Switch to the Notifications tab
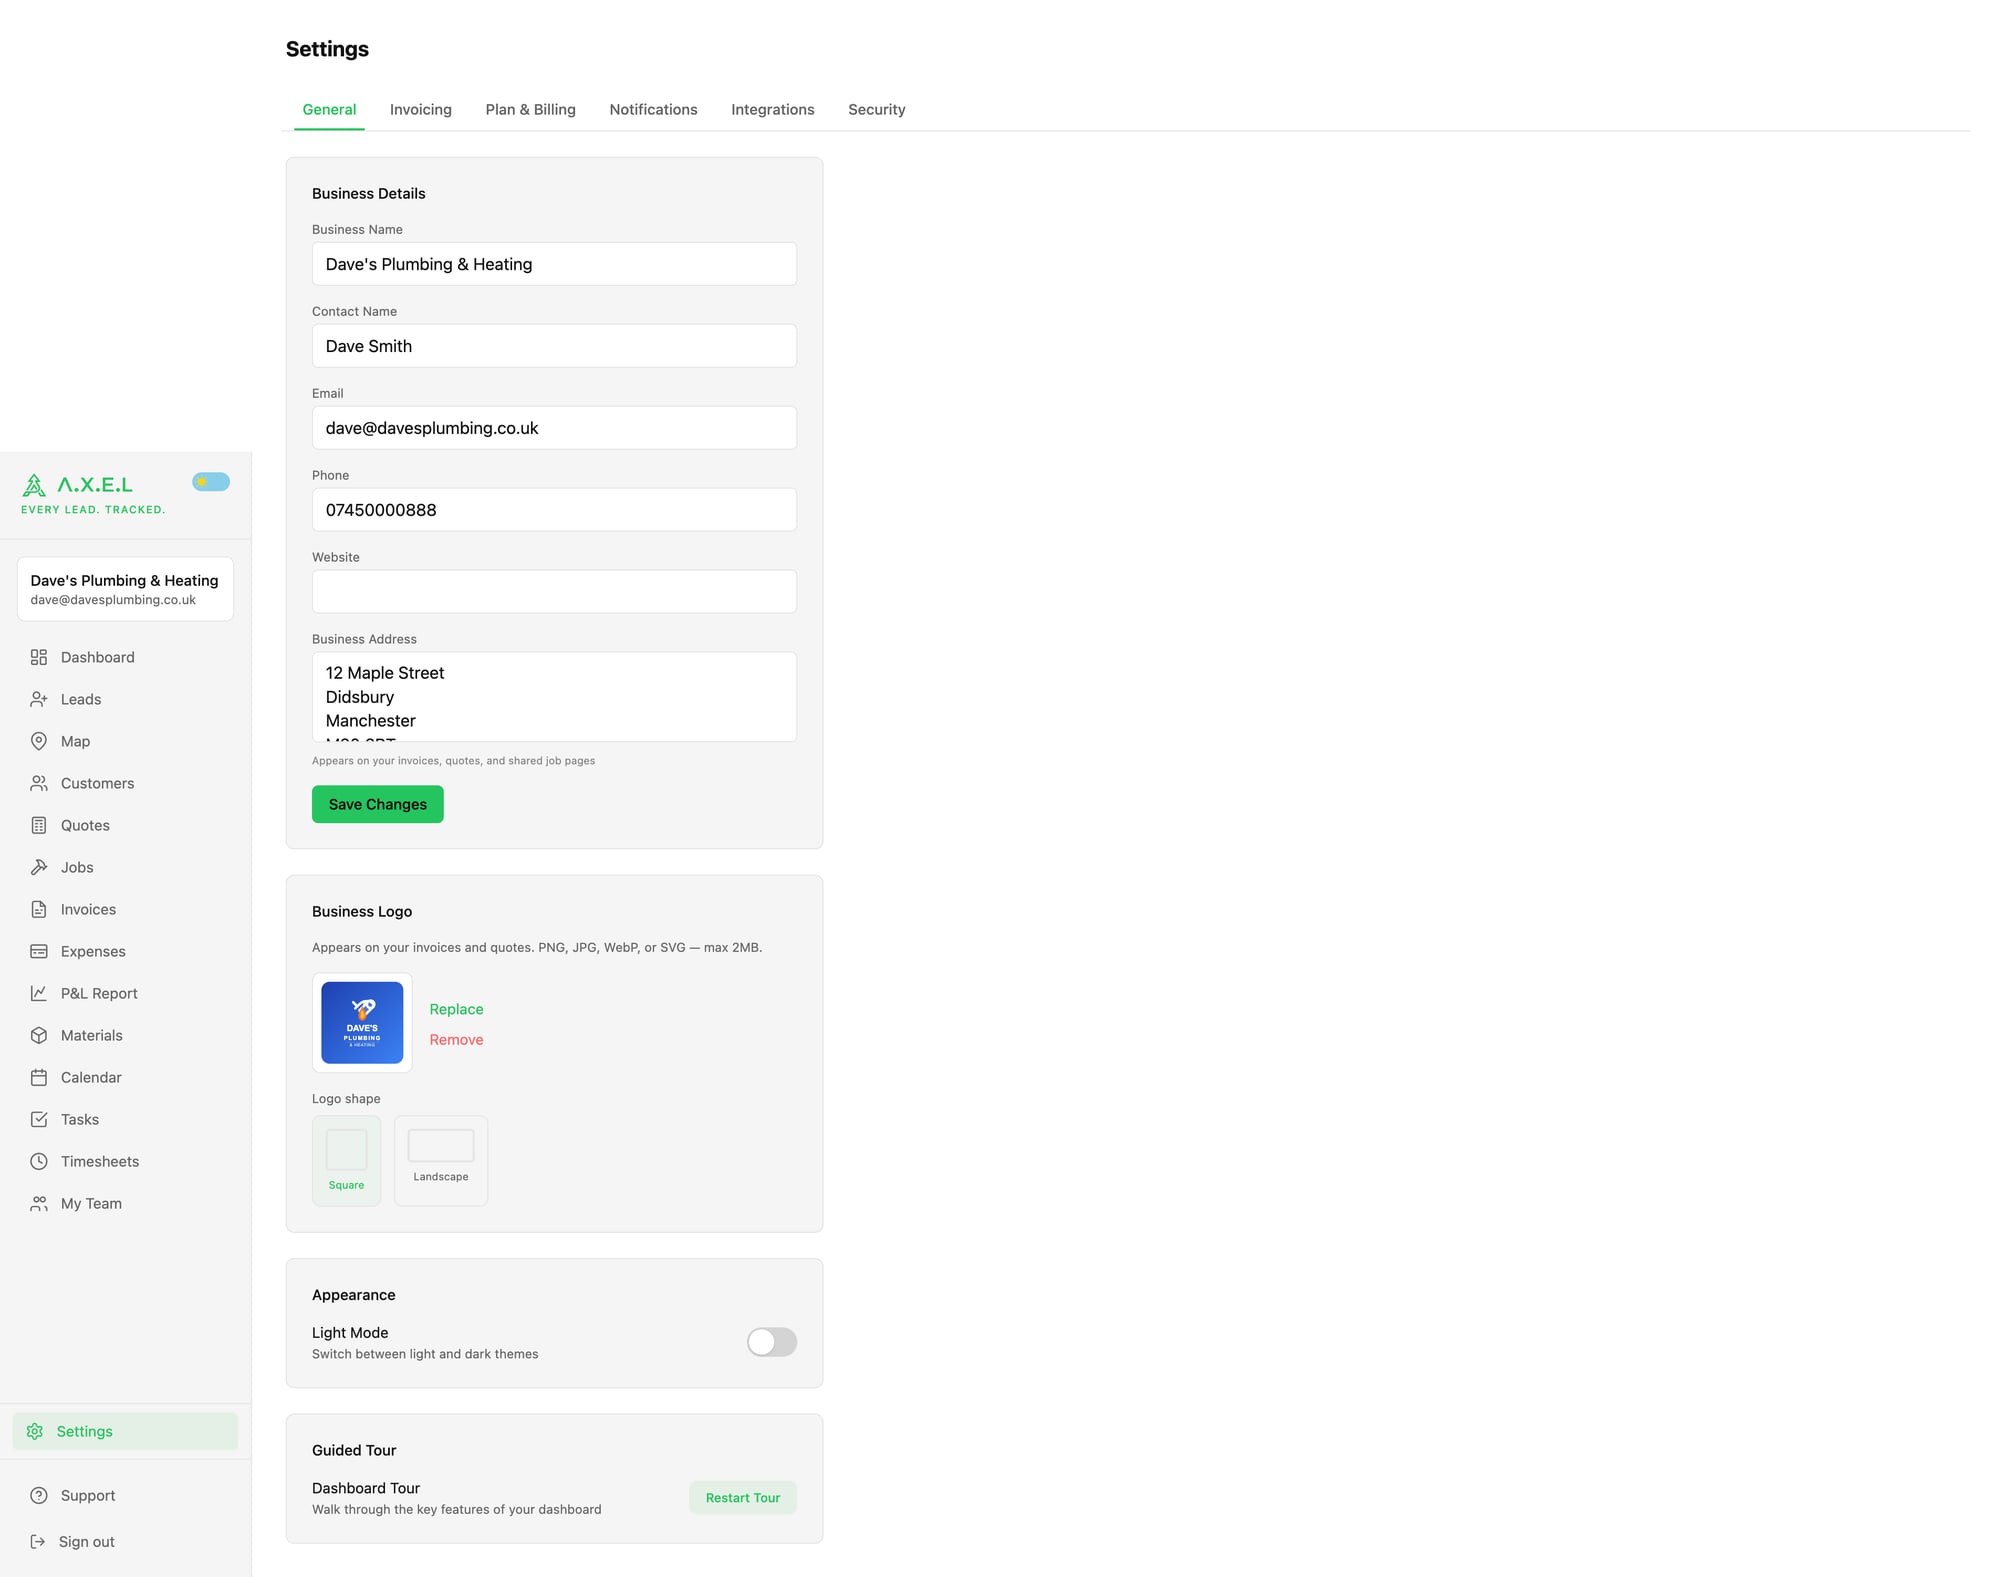 pyautogui.click(x=653, y=109)
